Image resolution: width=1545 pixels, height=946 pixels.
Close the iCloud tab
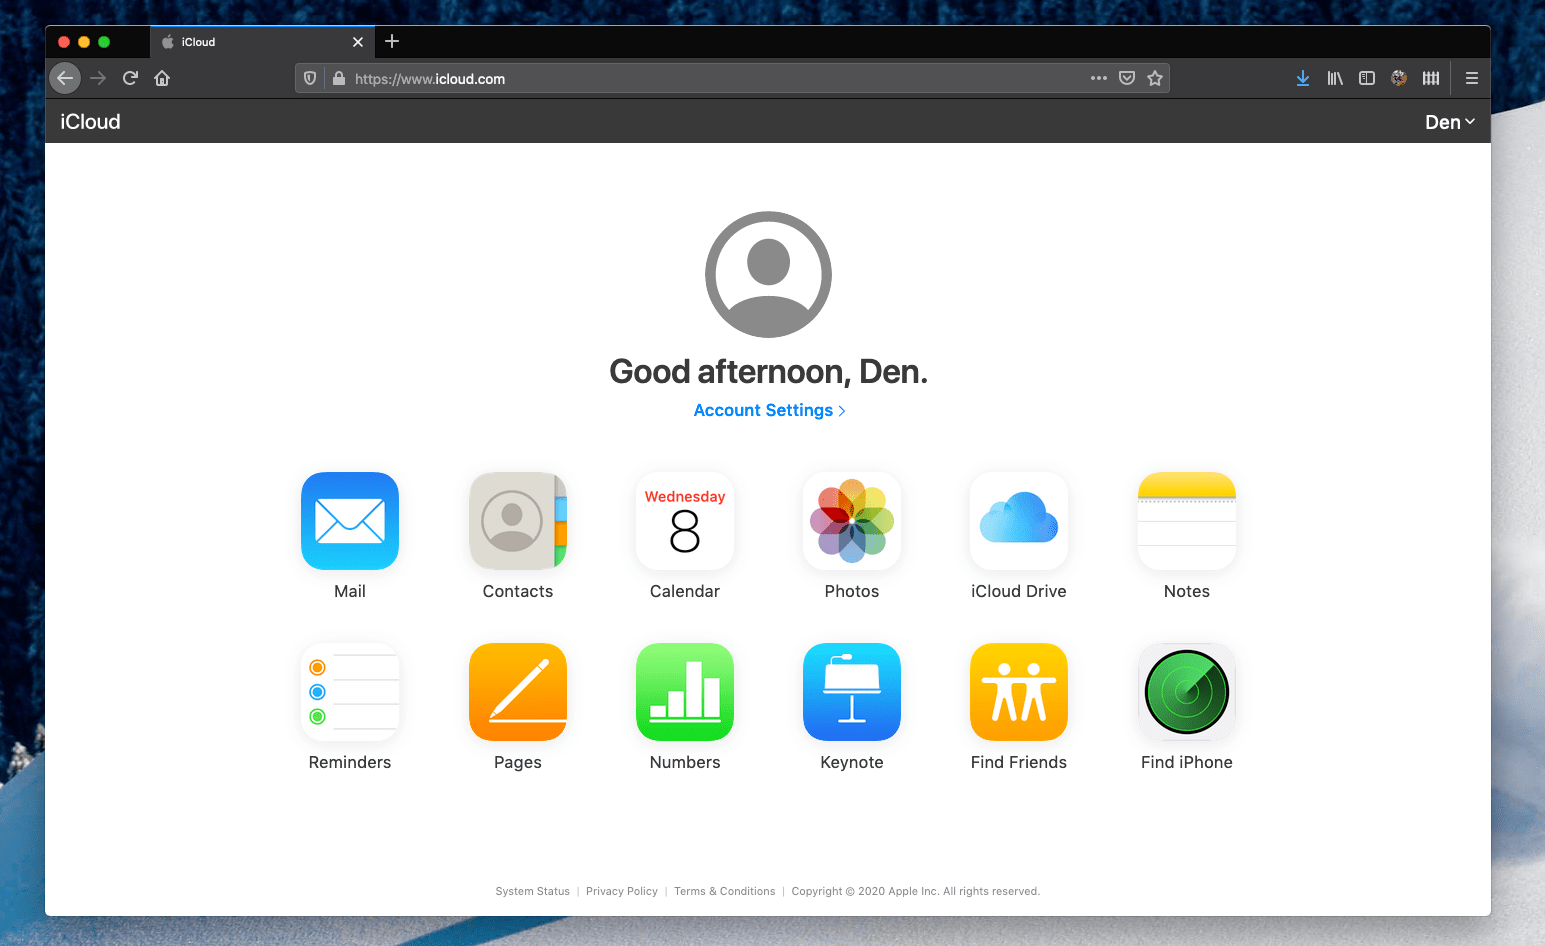coord(358,42)
